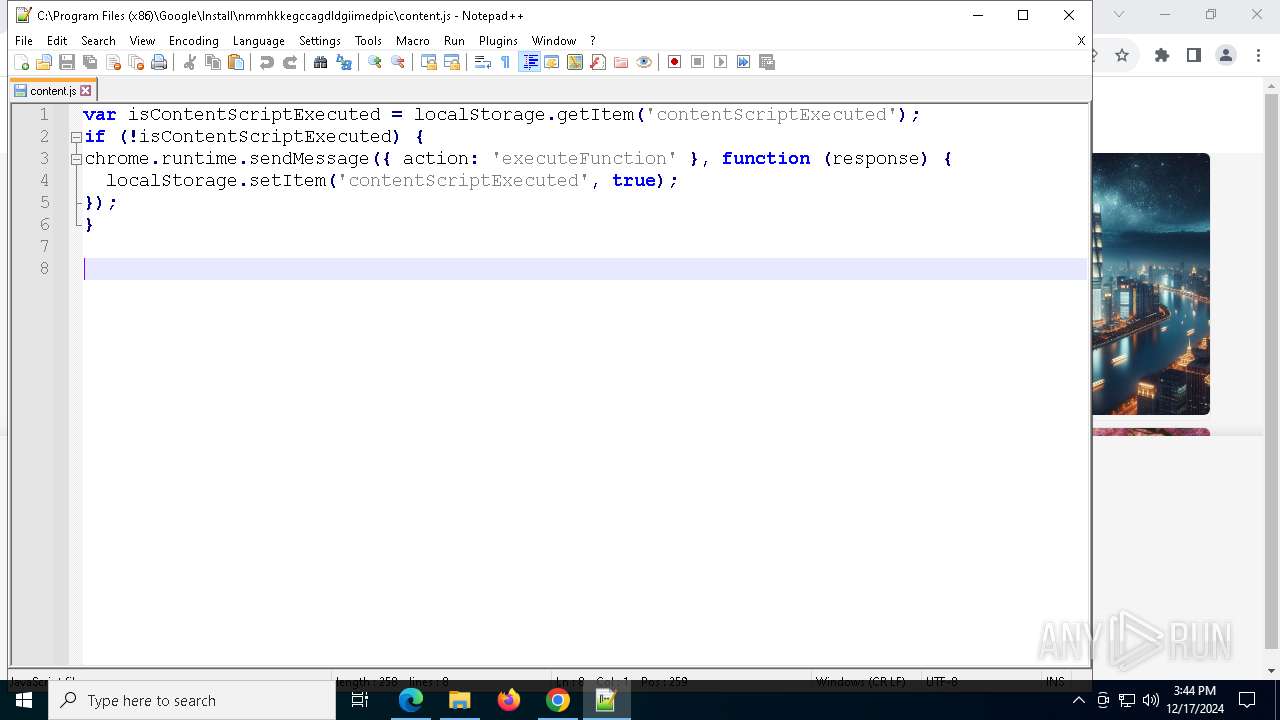Open Microsoft Edge from the taskbar

click(411, 700)
